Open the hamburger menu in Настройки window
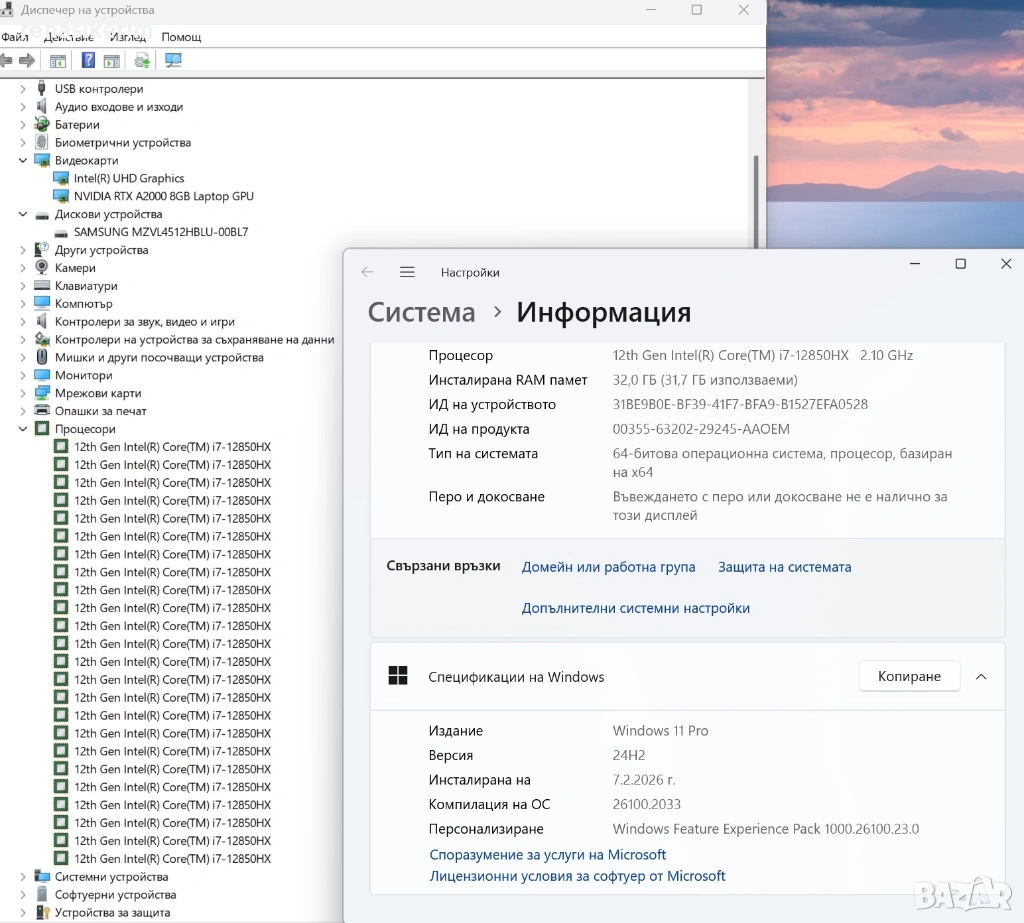Viewport: 1024px width, 923px height. pyautogui.click(x=407, y=272)
